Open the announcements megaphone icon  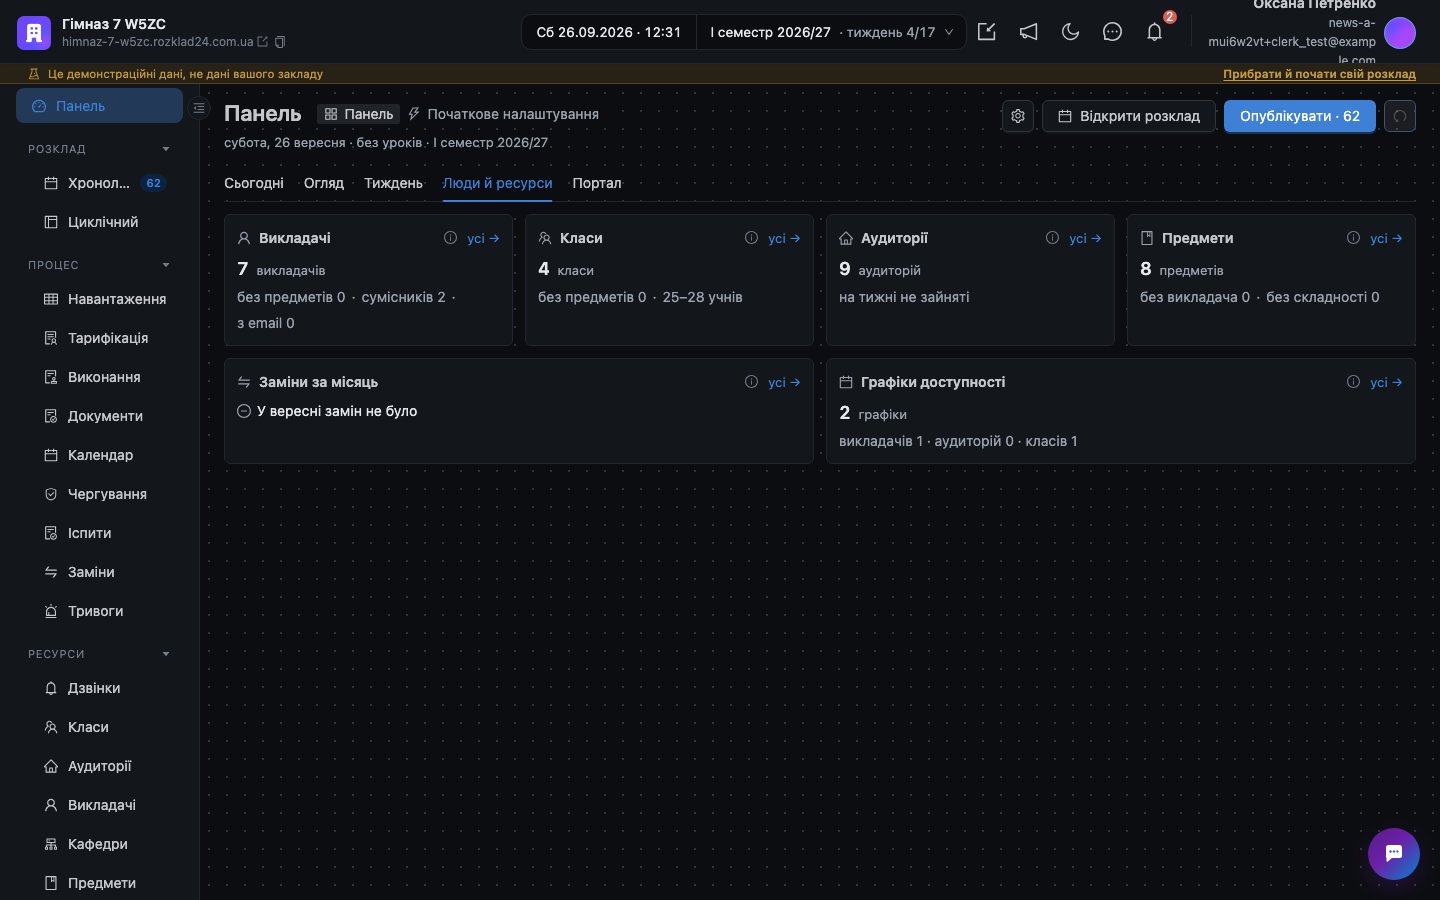(x=1028, y=32)
